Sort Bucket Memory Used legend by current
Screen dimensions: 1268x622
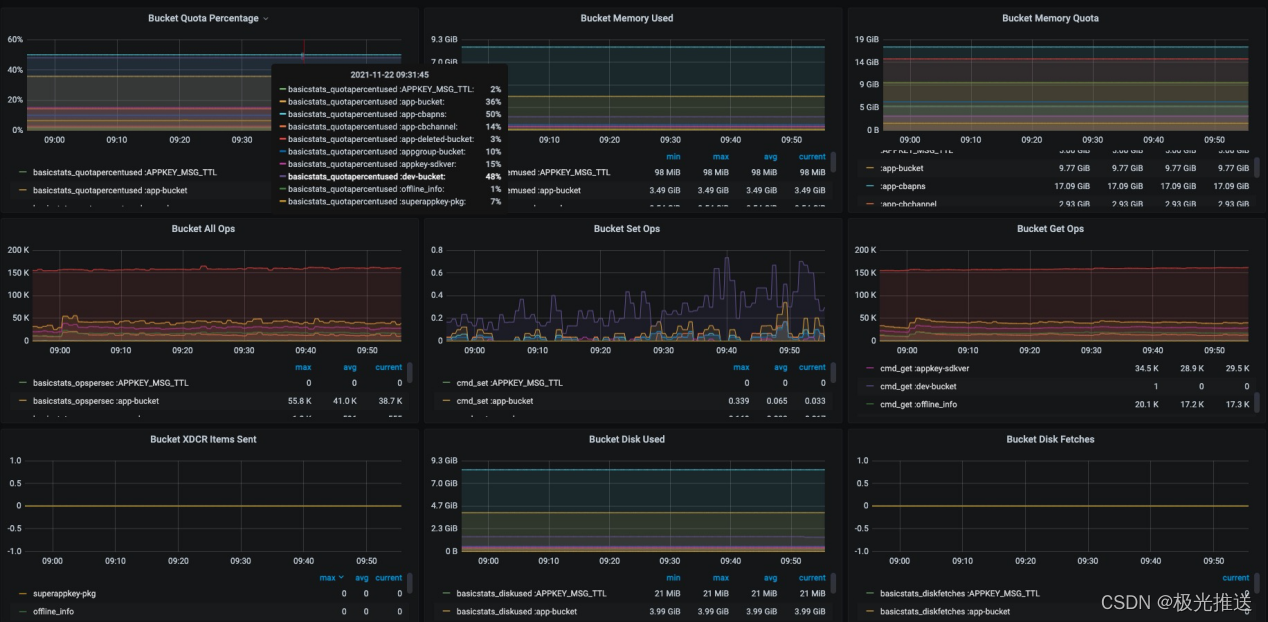click(x=812, y=156)
